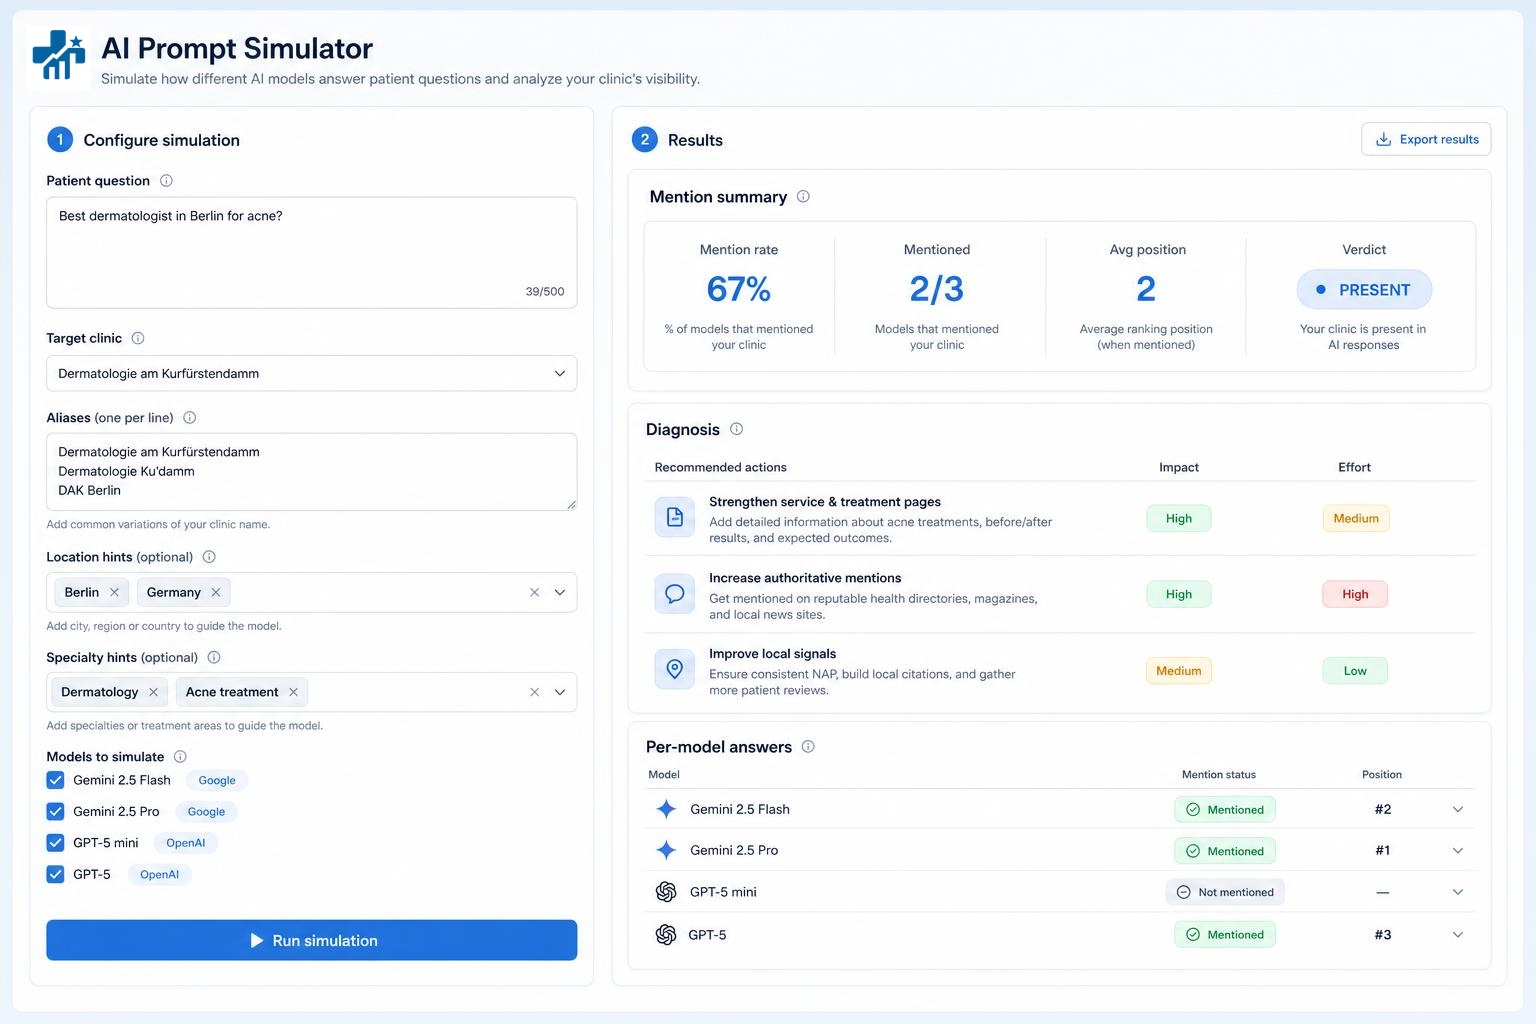The width and height of the screenshot is (1536, 1024).
Task: Click OpenAI tag next to GPT-5 mini
Action: coord(185,843)
